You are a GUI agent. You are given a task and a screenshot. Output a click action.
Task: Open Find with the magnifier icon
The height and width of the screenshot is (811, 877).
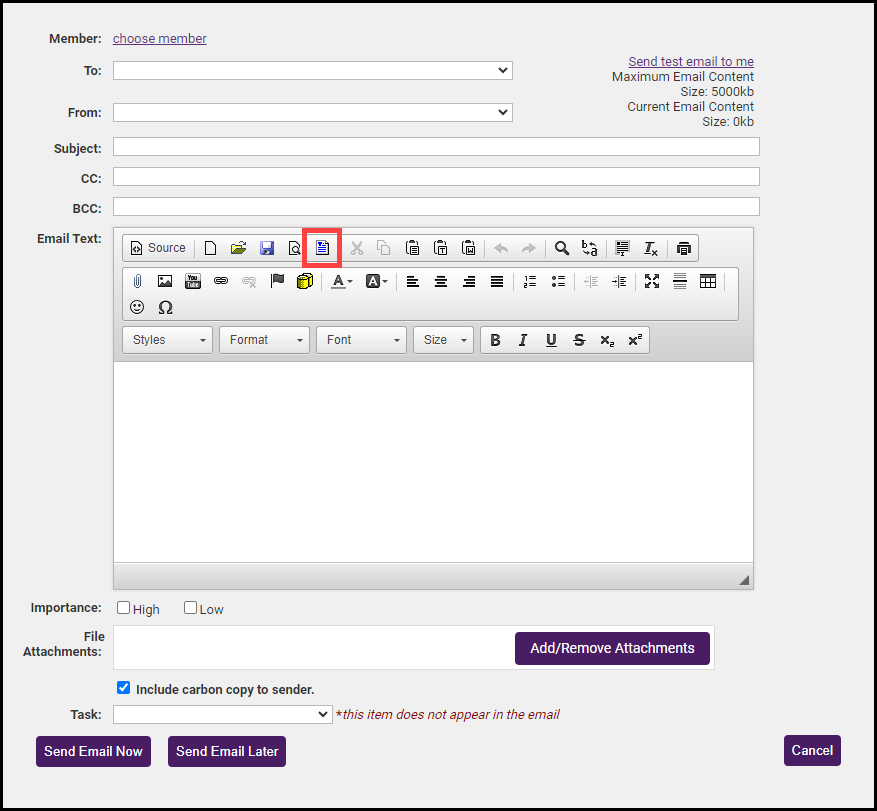(x=562, y=248)
